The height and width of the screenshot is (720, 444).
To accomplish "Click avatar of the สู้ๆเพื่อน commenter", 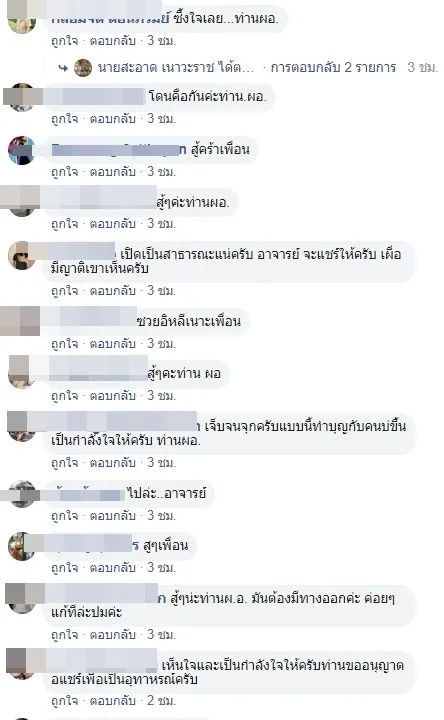I will point(22,546).
